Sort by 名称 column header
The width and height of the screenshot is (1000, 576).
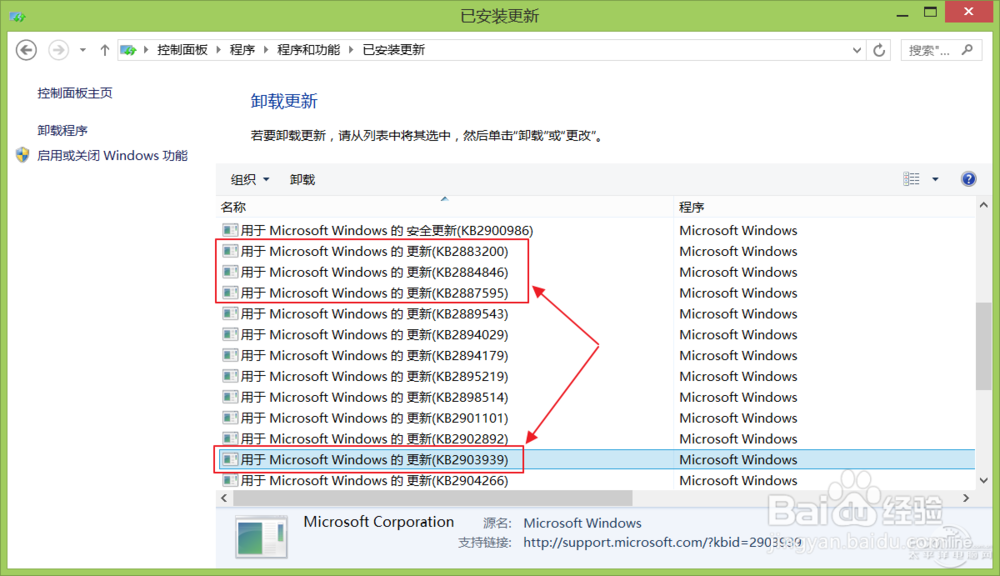[x=445, y=207]
